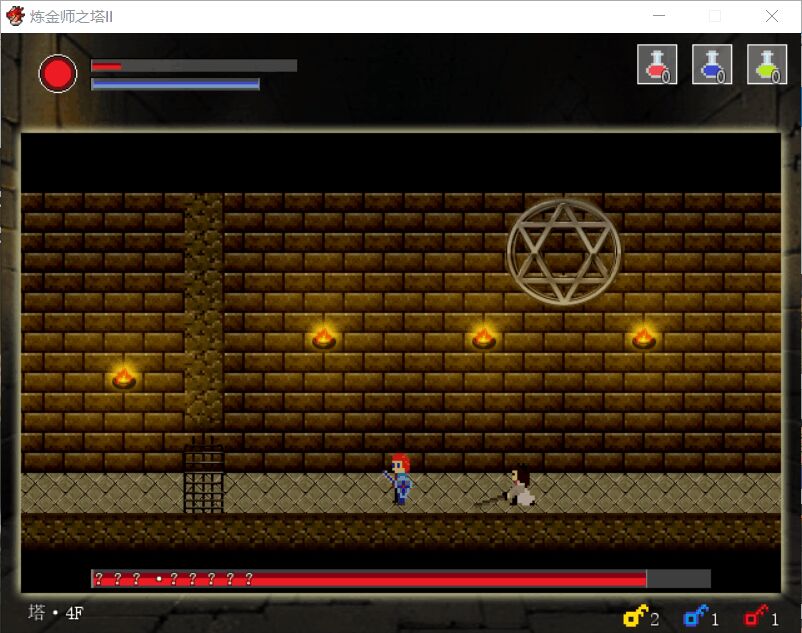Click the window title '炼金师之塔II'

click(71, 17)
